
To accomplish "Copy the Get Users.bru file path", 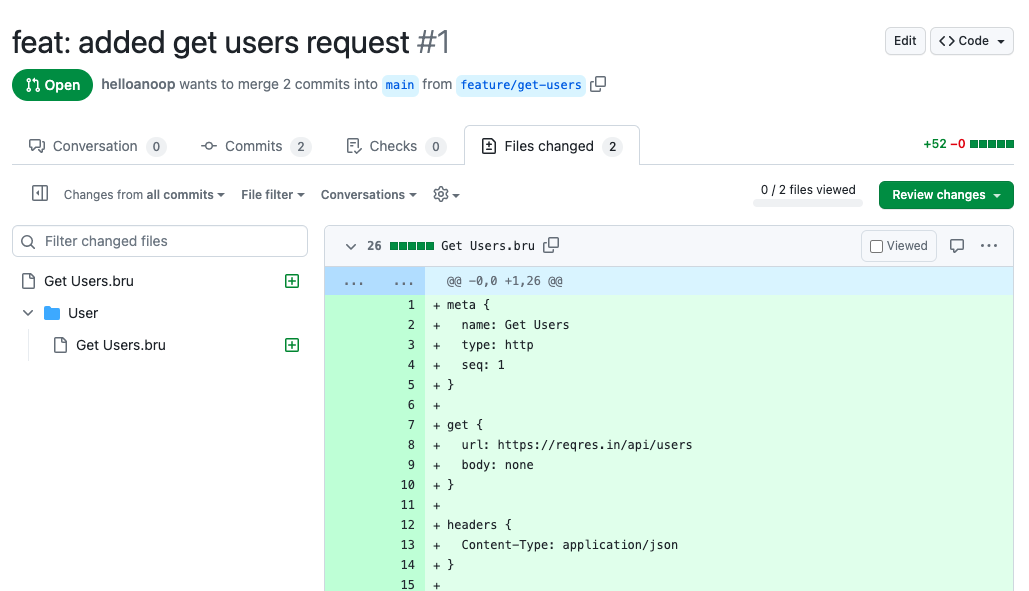I will click(550, 245).
